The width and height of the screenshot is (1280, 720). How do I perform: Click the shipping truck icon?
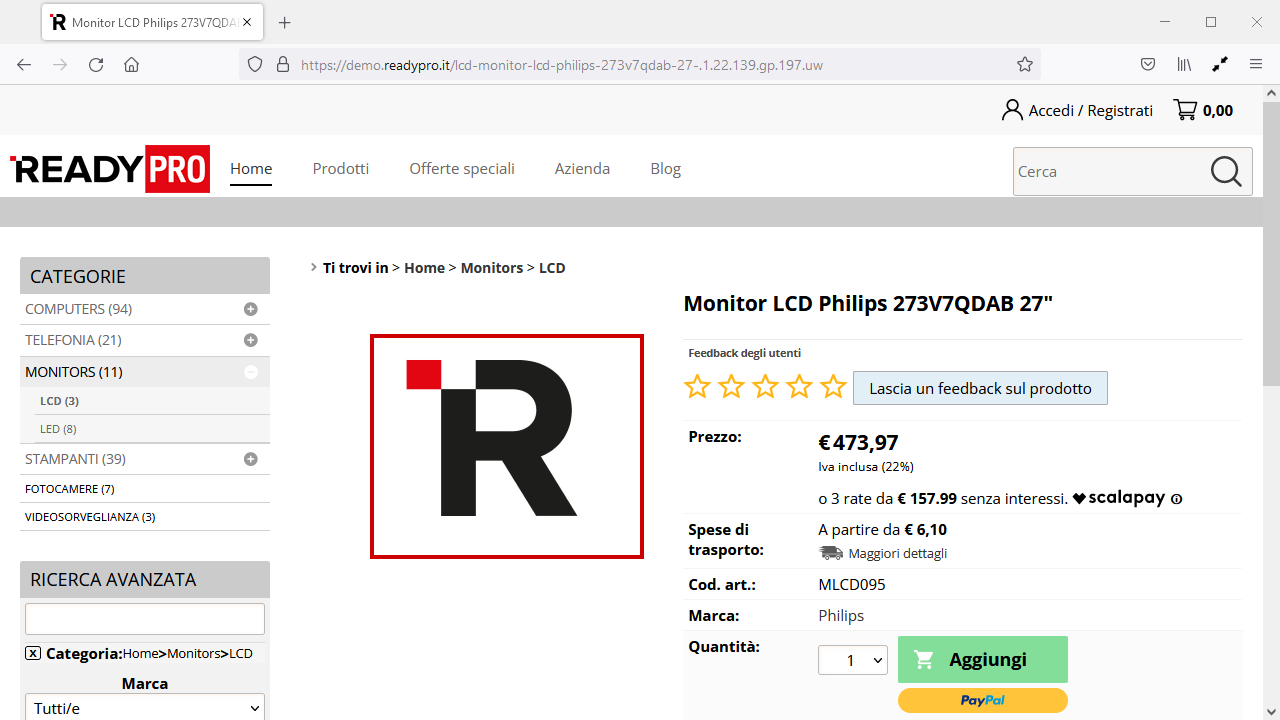point(831,553)
